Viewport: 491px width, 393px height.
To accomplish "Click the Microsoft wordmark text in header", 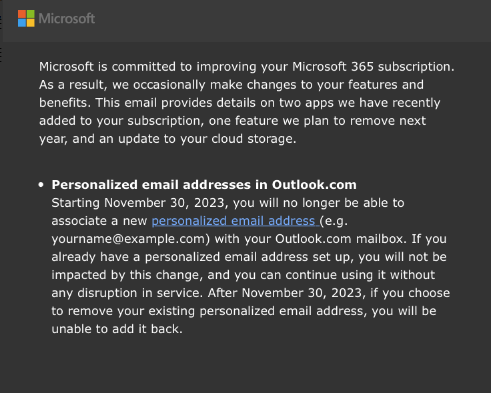I will [67, 18].
